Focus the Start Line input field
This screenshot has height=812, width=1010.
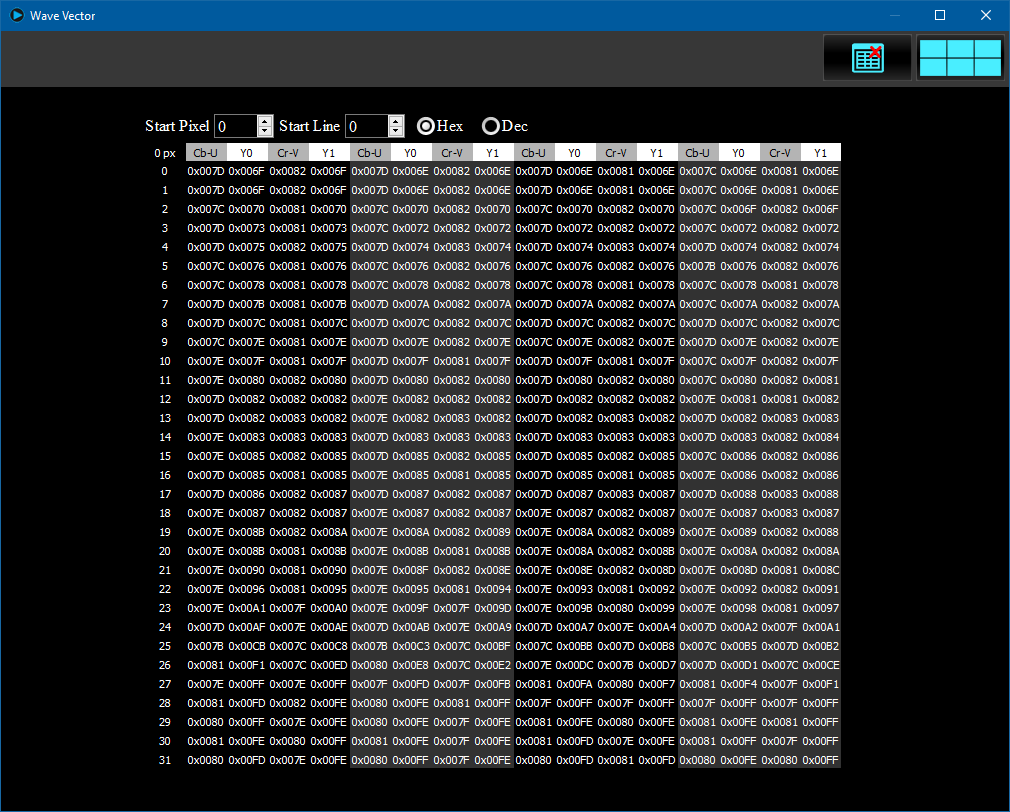[x=366, y=126]
